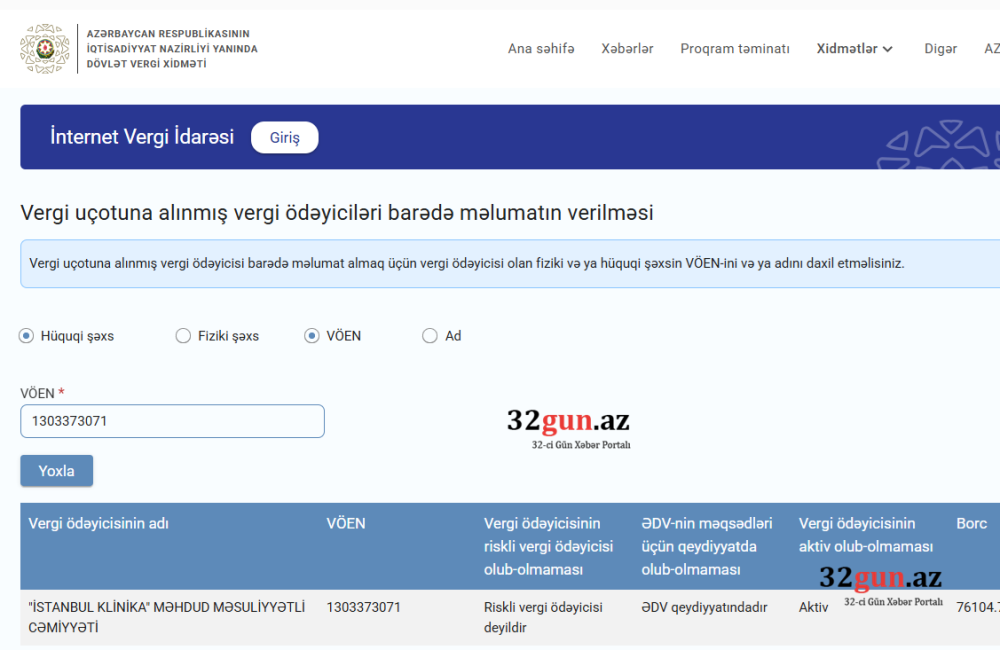Go to the Ana səhifə menu item

click(x=541, y=48)
